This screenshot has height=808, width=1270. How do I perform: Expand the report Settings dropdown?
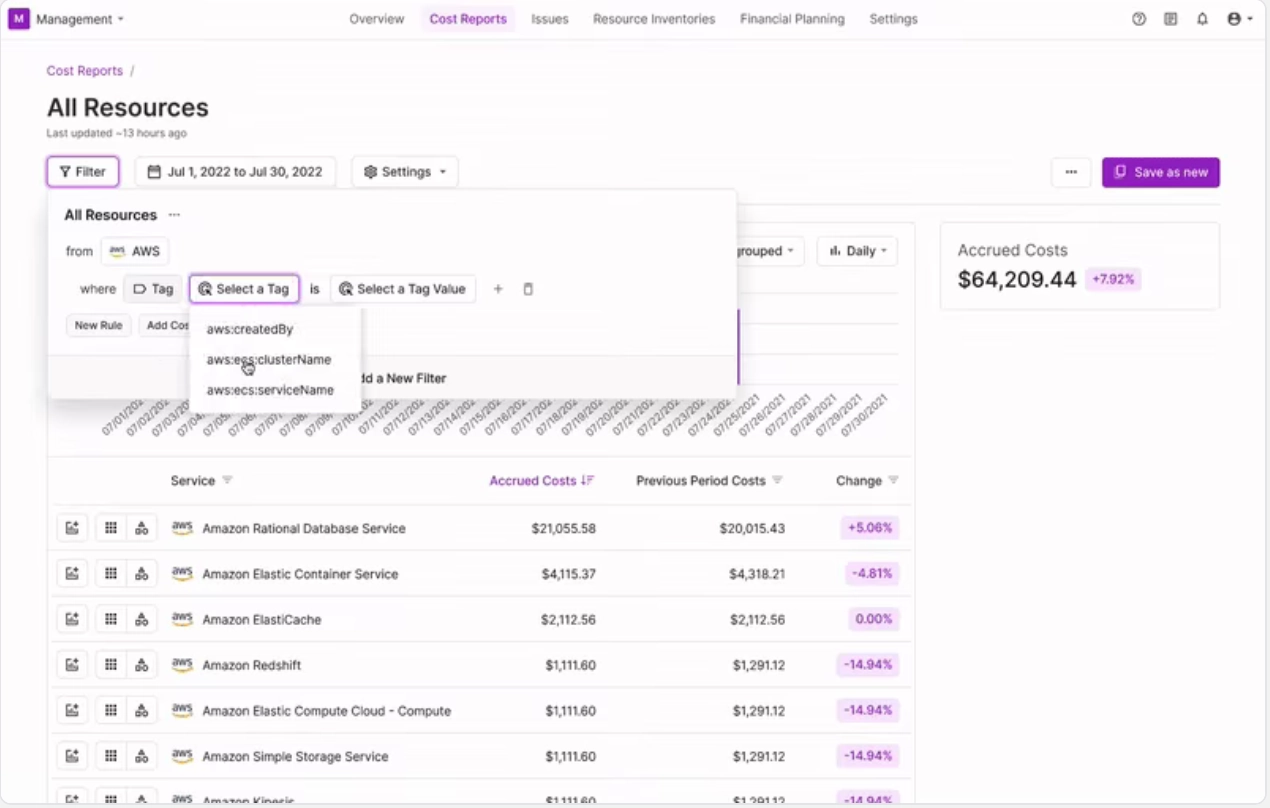pyautogui.click(x=405, y=172)
